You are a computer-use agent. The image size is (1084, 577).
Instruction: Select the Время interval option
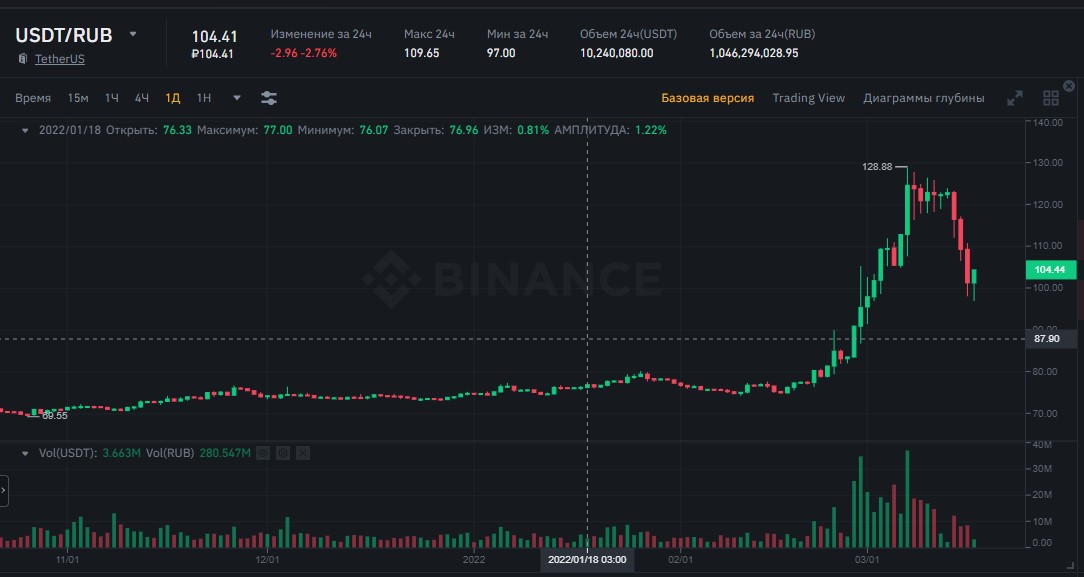coord(33,98)
